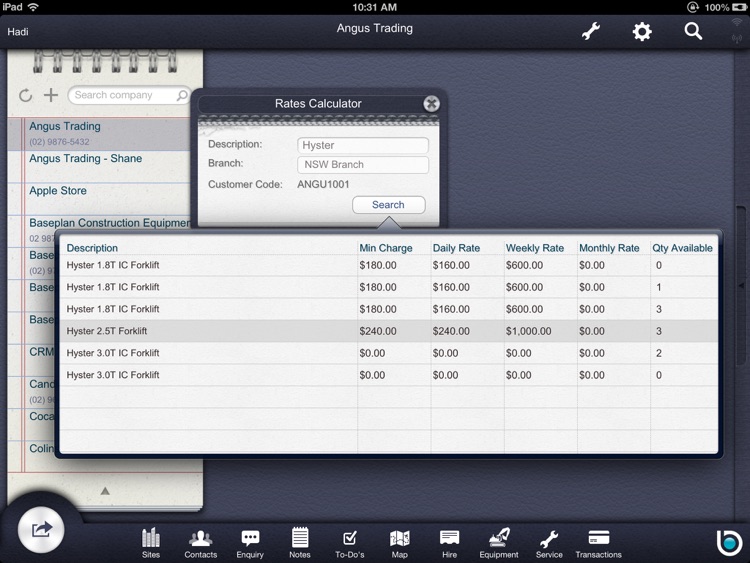This screenshot has width=750, height=563.
Task: Tap the Wi-Fi icon in status bar
Action: point(33,7)
